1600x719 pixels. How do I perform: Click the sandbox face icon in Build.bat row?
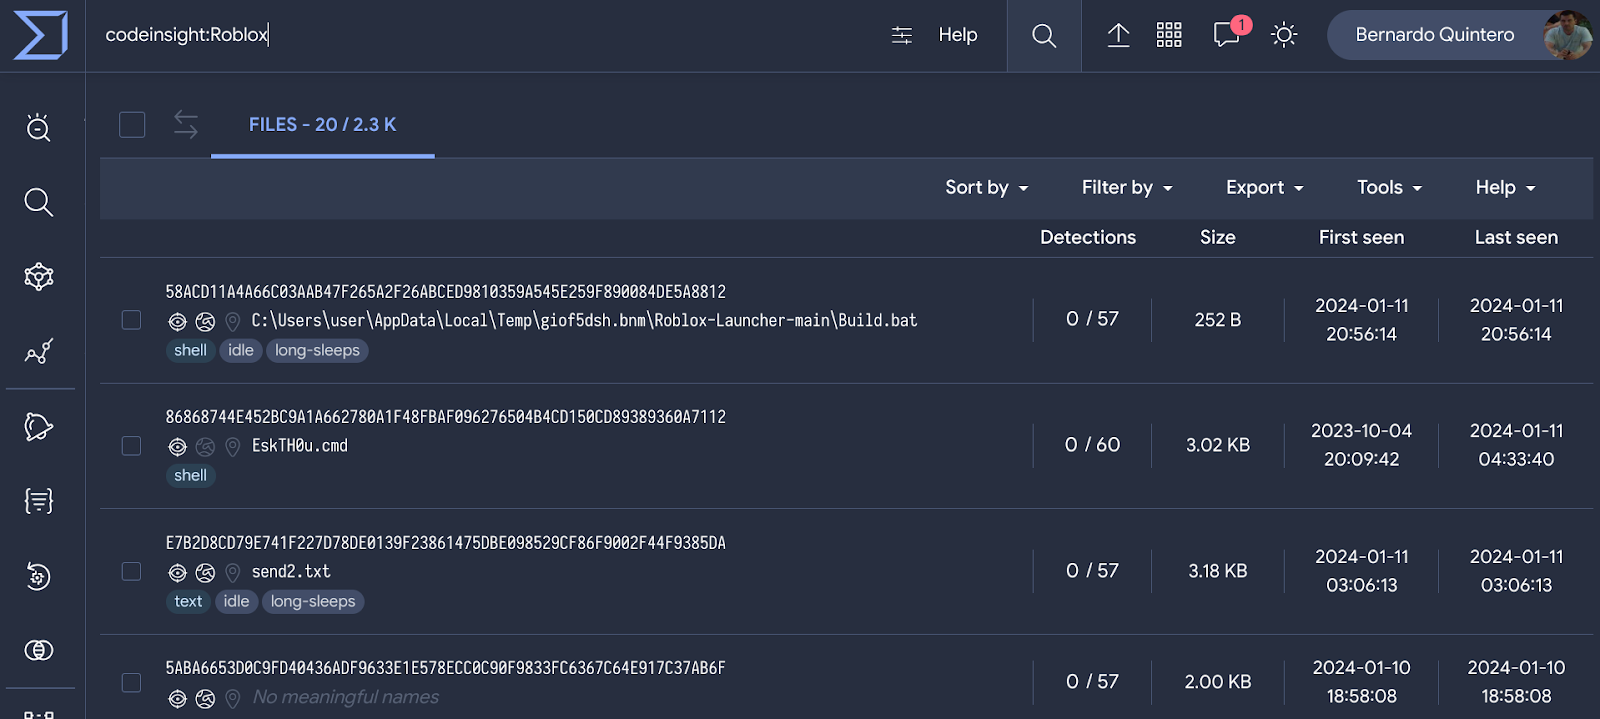(x=205, y=322)
